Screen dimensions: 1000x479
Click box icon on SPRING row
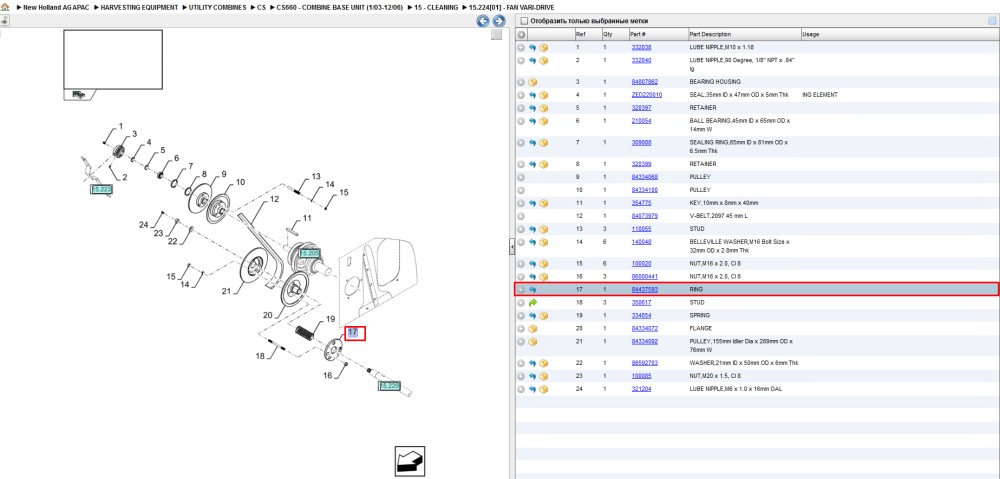(543, 316)
